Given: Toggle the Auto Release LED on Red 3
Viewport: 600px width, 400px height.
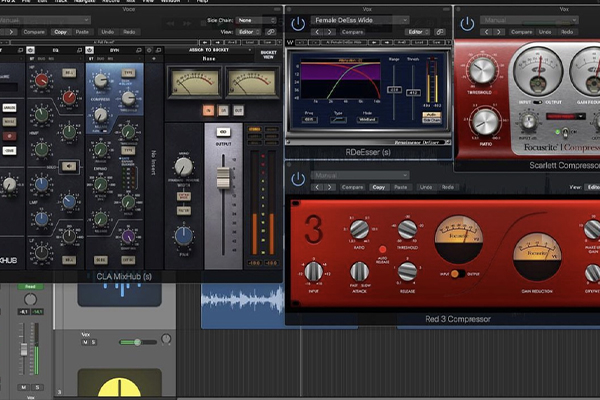Looking at the screenshot, I should (382, 250).
